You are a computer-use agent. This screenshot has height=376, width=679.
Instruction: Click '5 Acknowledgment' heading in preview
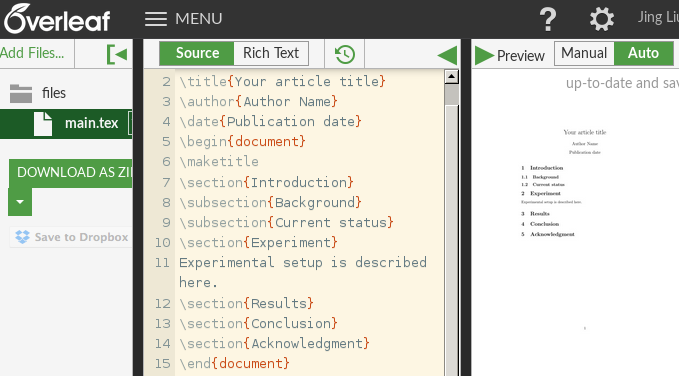tap(548, 234)
